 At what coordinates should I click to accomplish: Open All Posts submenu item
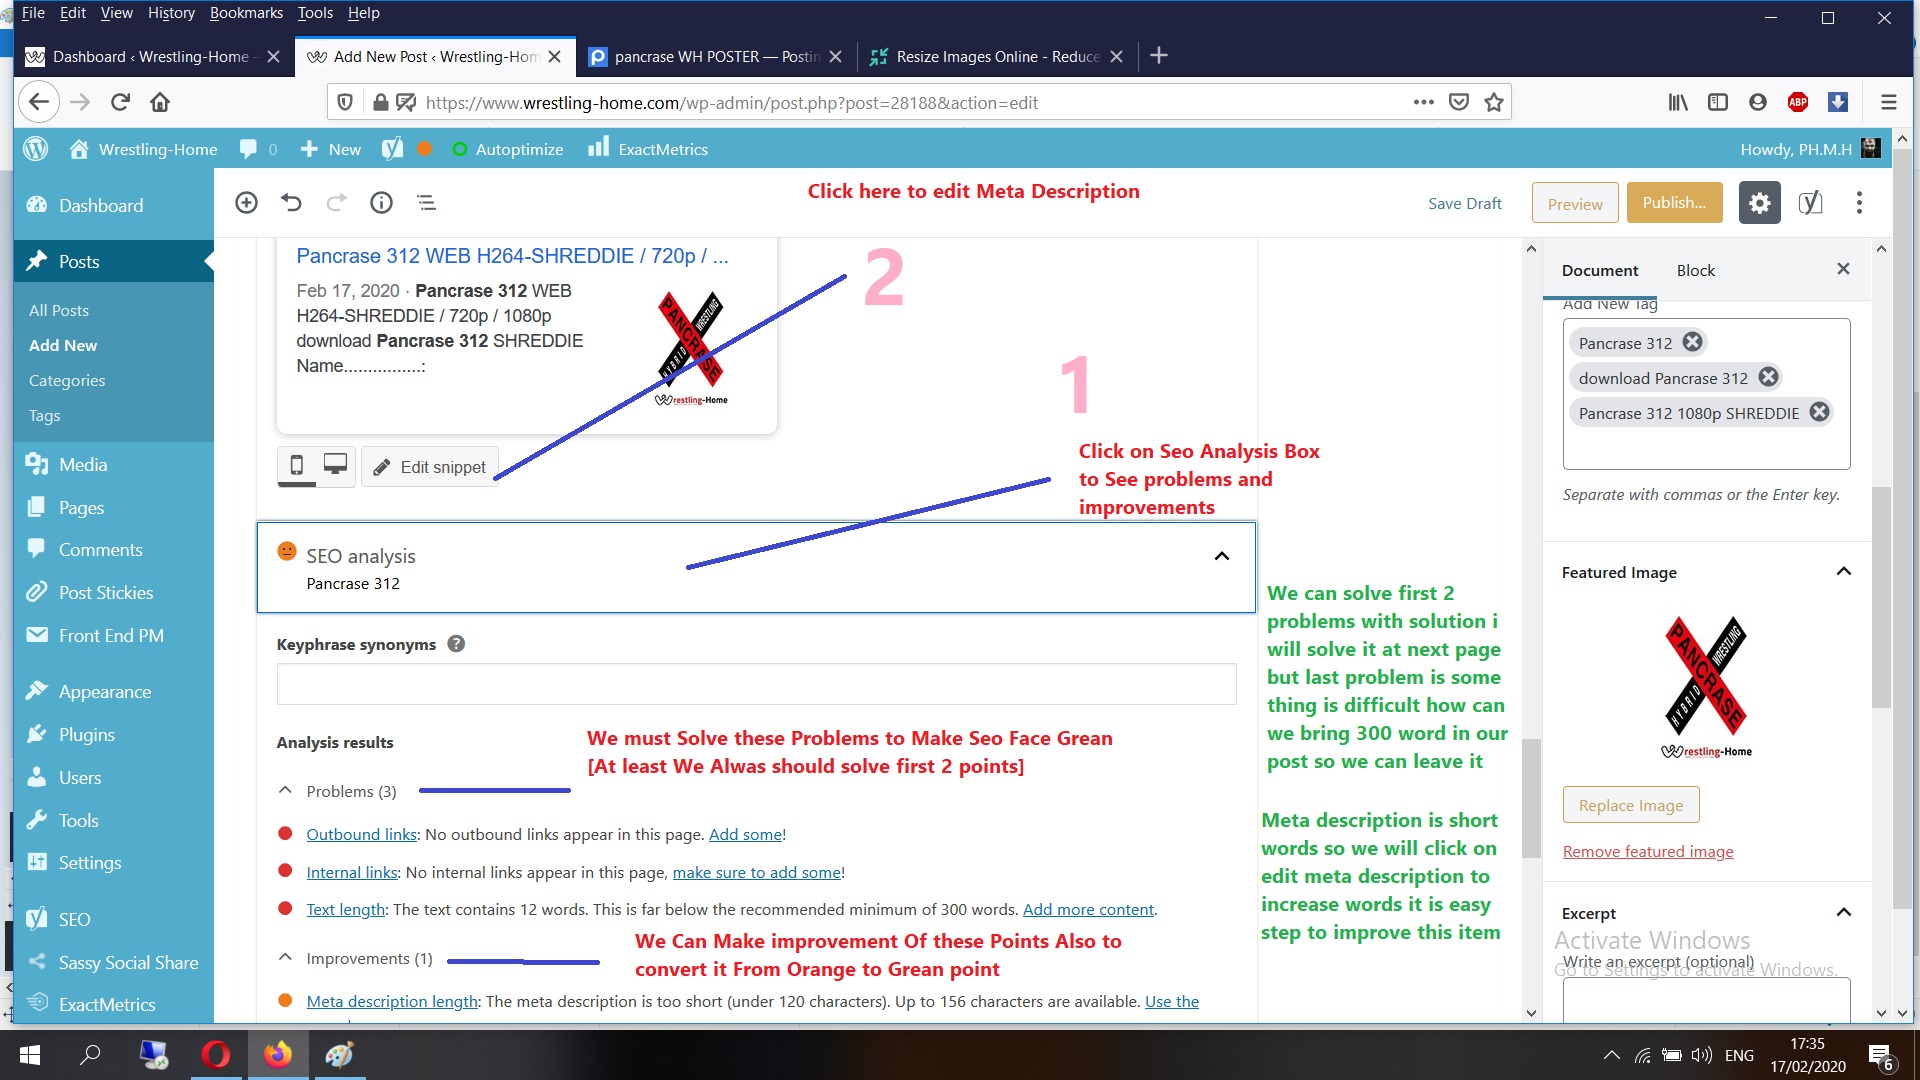click(59, 310)
